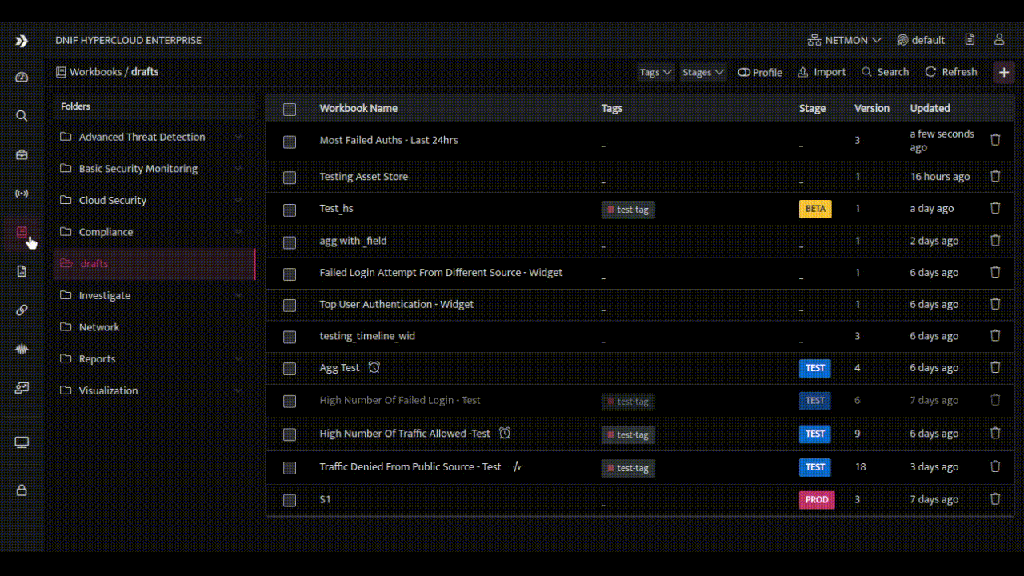Open the Tags filter dropdown

pos(655,72)
